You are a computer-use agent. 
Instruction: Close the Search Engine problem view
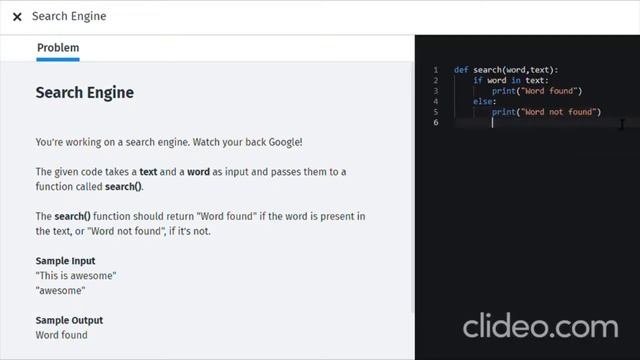(x=17, y=17)
